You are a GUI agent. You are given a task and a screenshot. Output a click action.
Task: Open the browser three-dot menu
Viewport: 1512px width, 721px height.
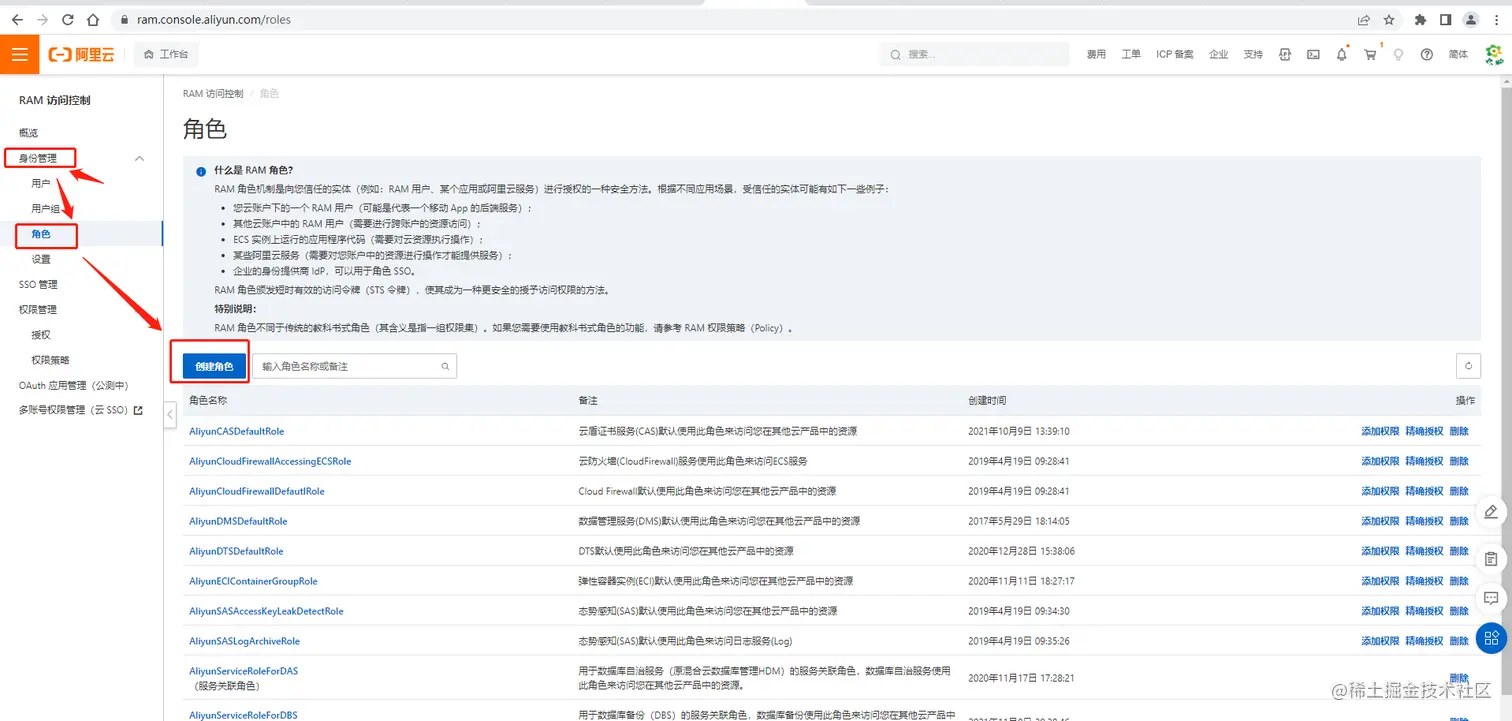pos(1496,19)
